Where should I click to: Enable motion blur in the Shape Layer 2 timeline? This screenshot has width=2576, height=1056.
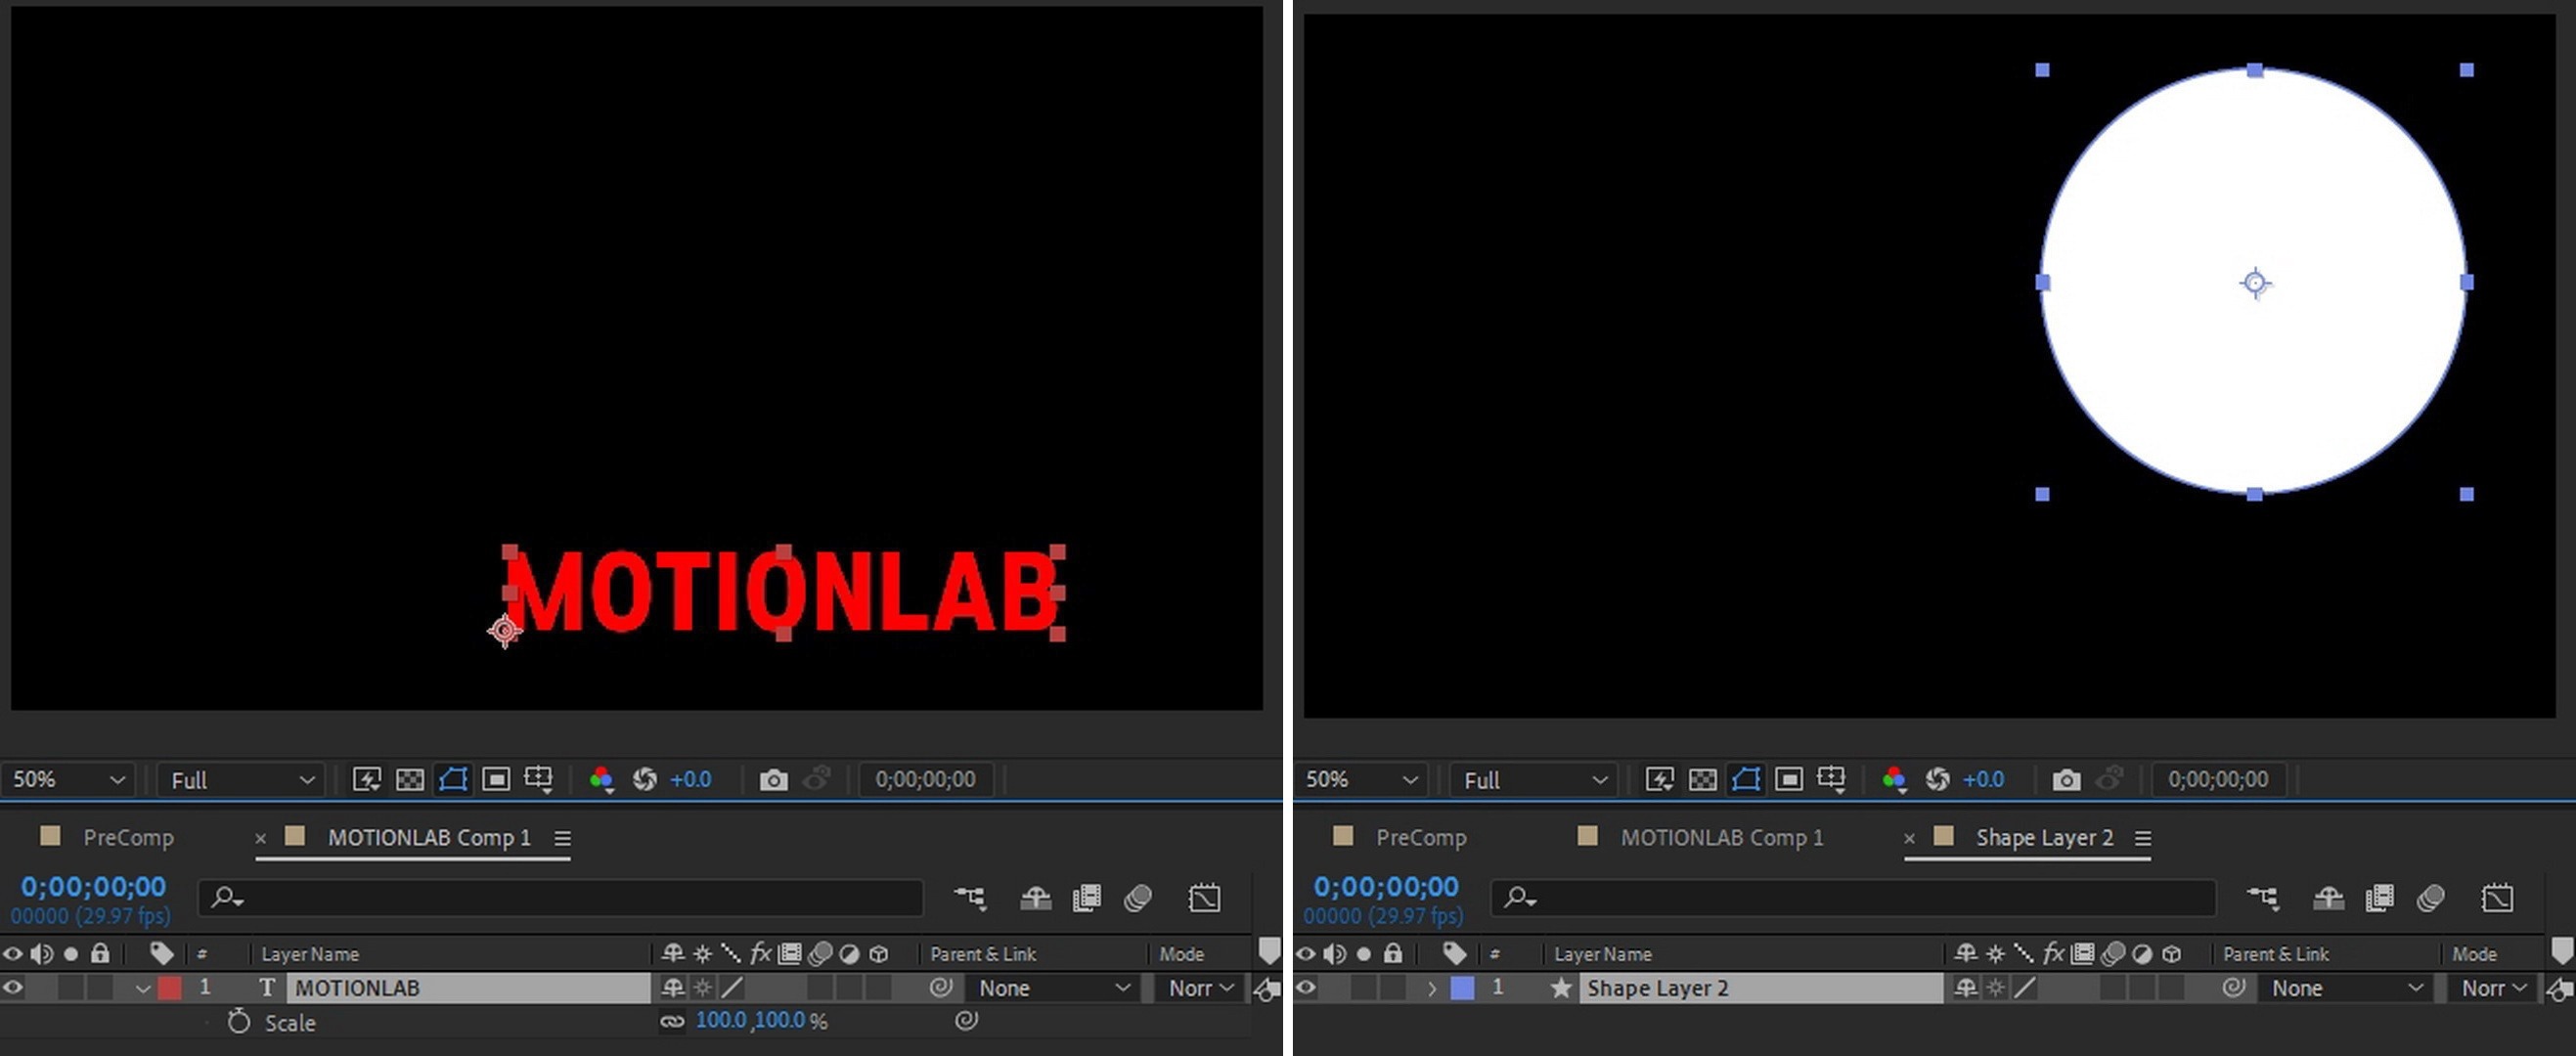(2430, 898)
